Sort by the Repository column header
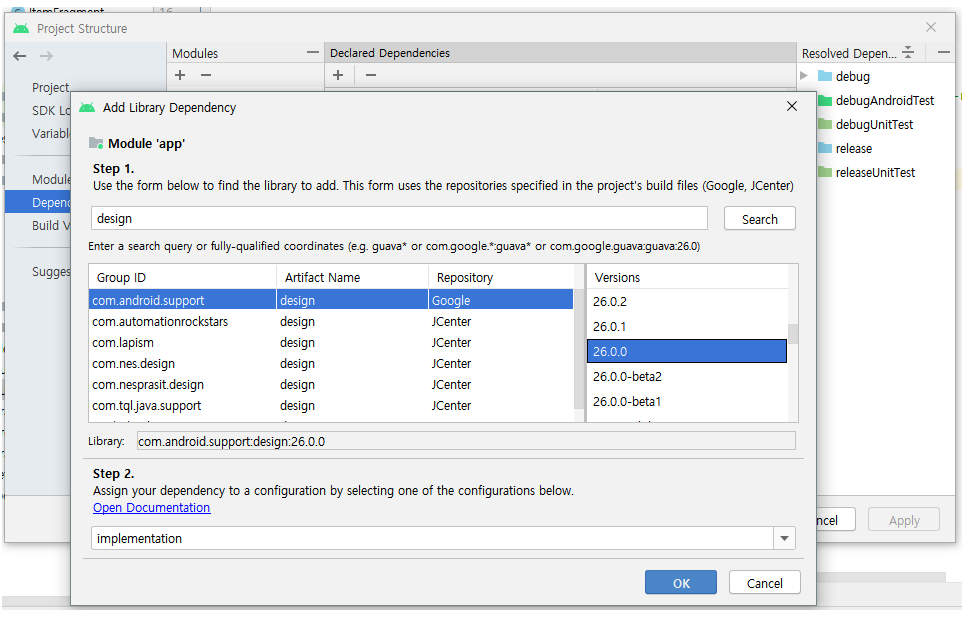The width and height of the screenshot is (966, 617). (x=501, y=277)
